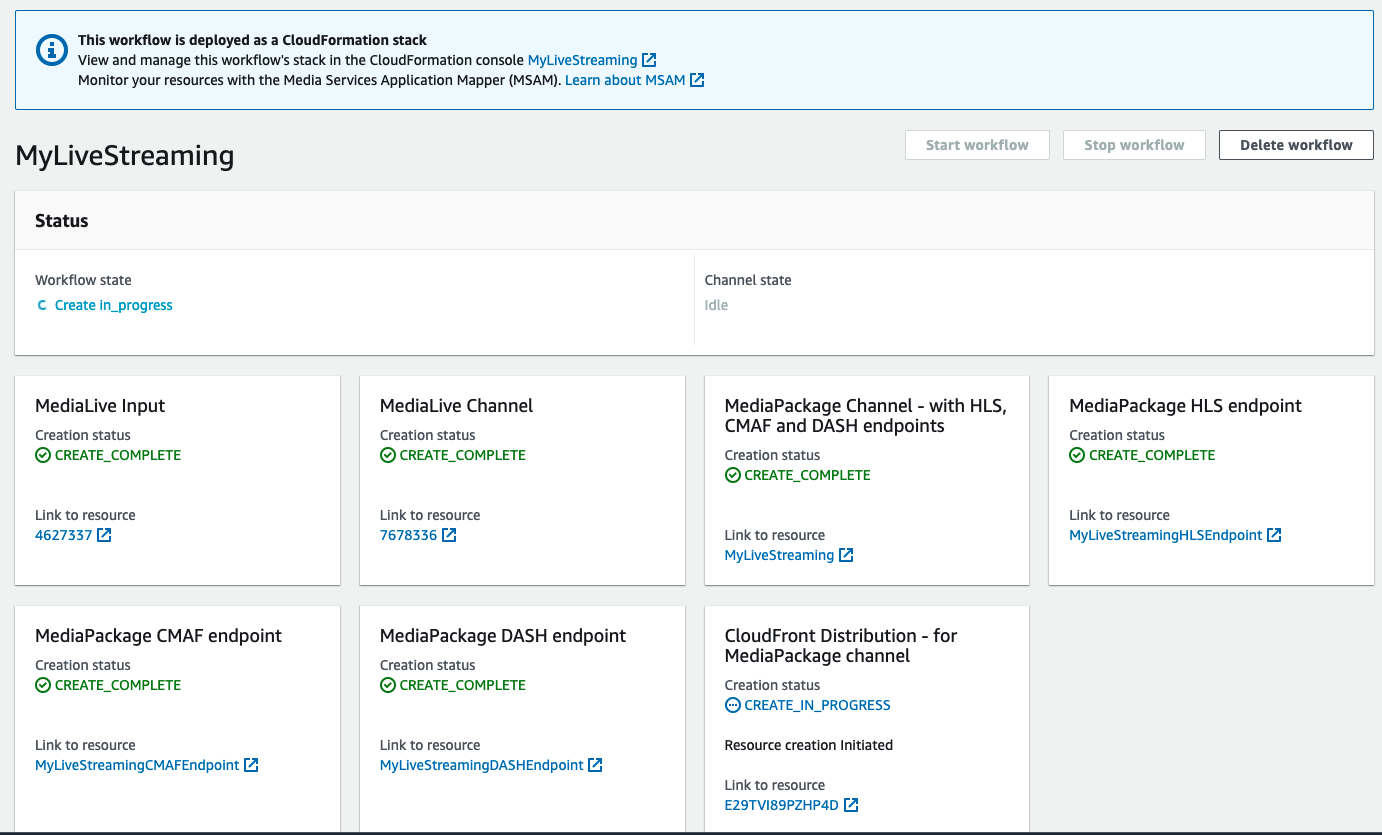Screen dimensions: 1382x835
Task: Click CREATE_COMPLETE text under MediaLive Input
Action: [118, 455]
